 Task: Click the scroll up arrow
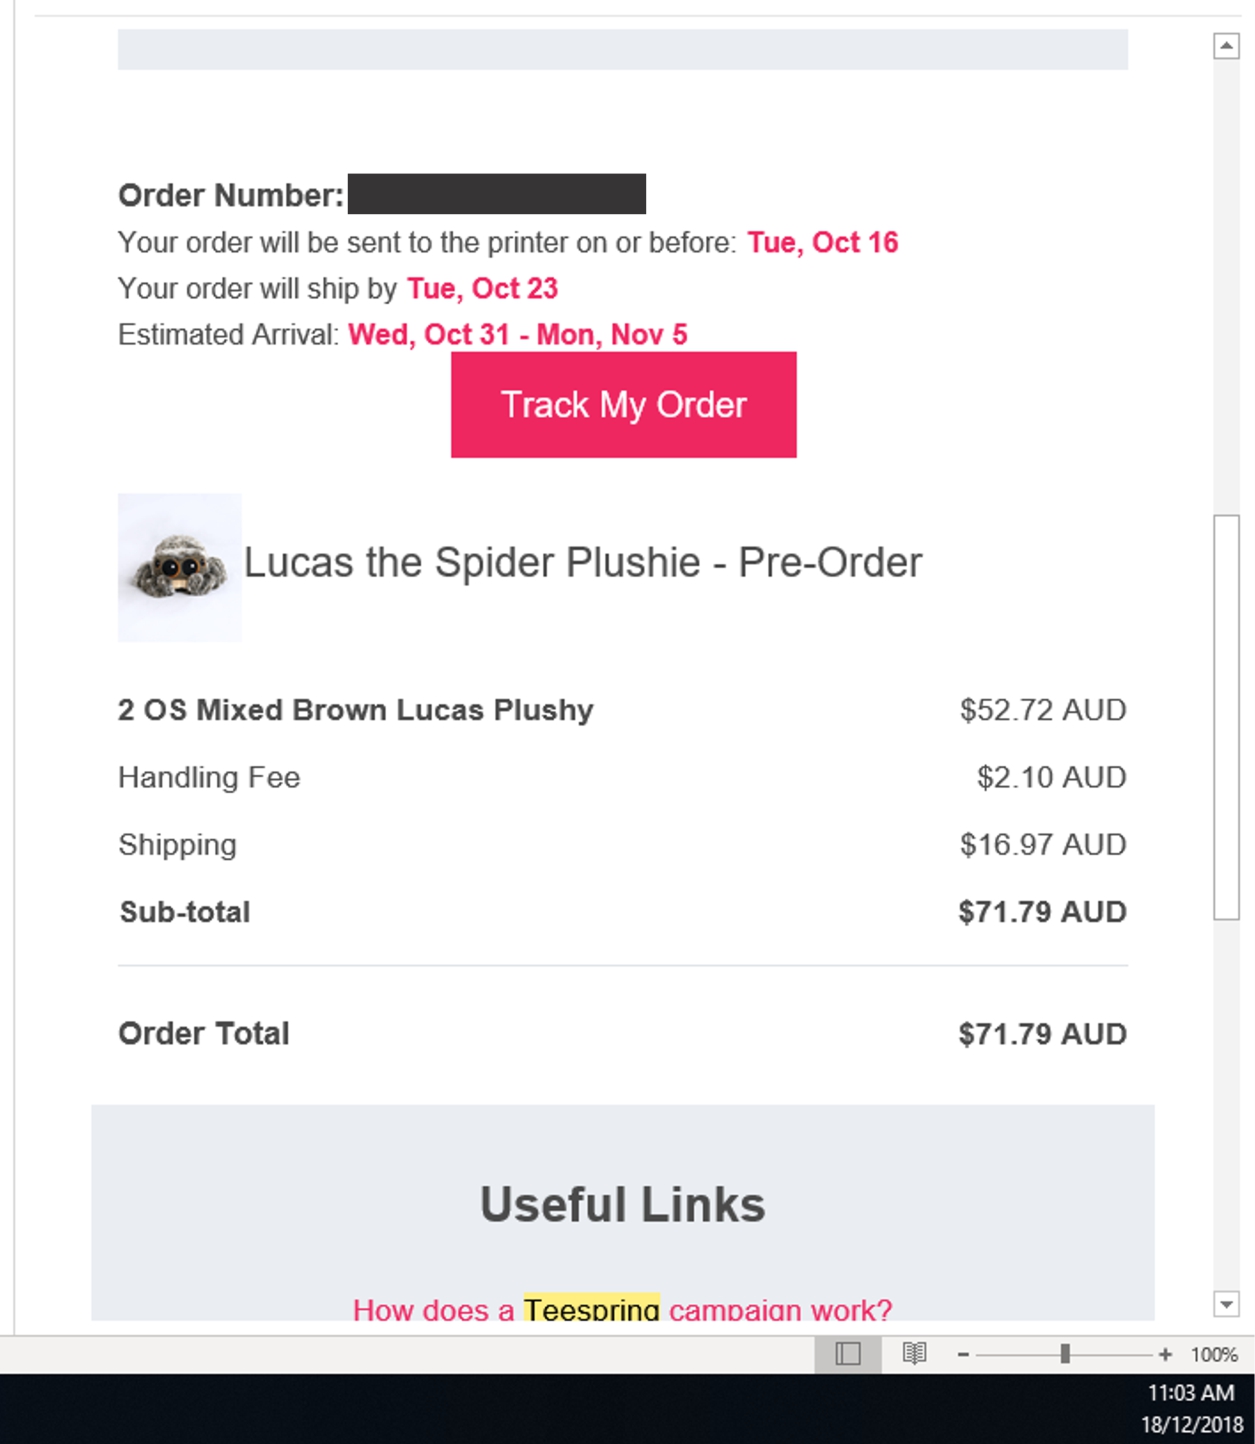point(1226,46)
